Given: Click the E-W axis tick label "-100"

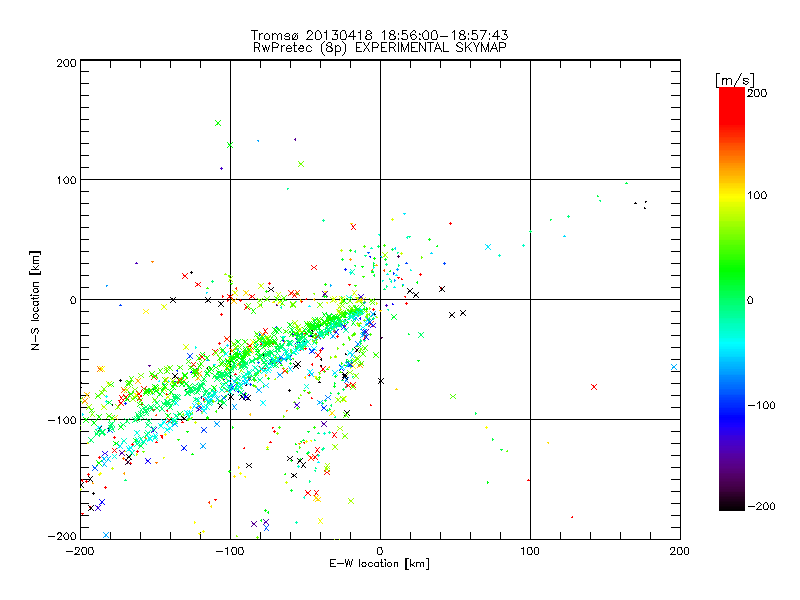Looking at the screenshot, I should click(230, 551).
